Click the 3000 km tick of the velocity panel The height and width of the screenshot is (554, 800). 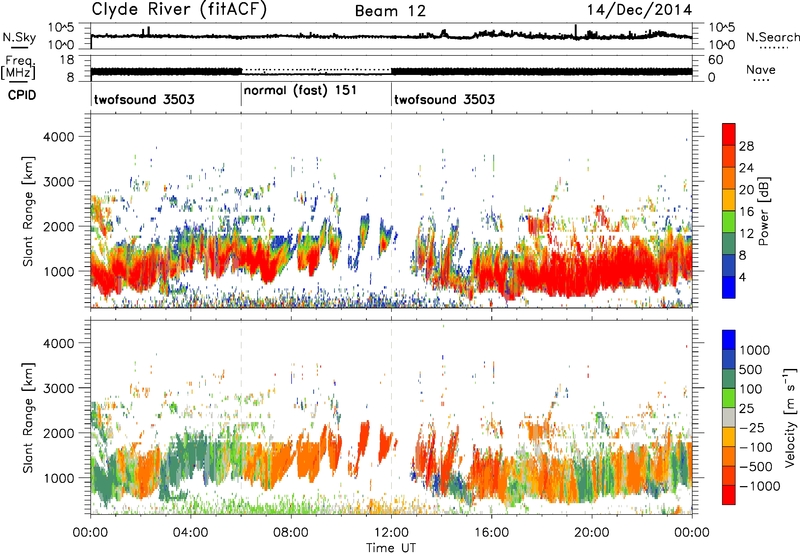(58, 388)
